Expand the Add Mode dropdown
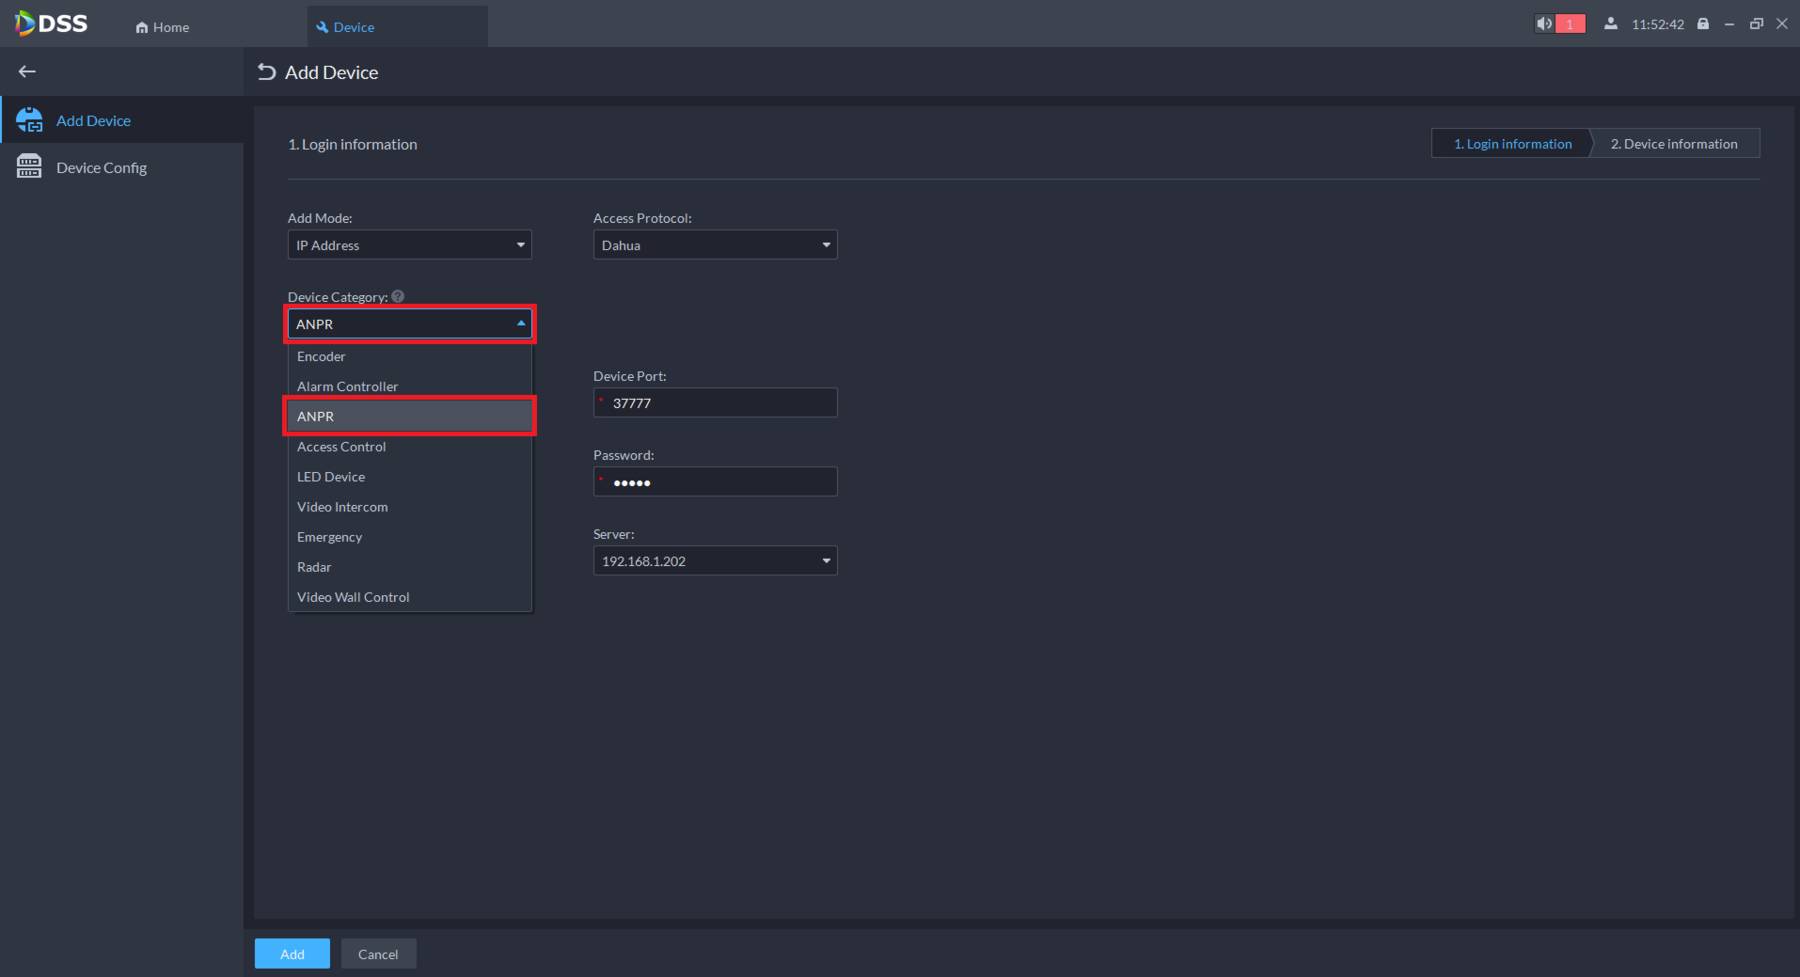The width and height of the screenshot is (1800, 977). coord(409,245)
